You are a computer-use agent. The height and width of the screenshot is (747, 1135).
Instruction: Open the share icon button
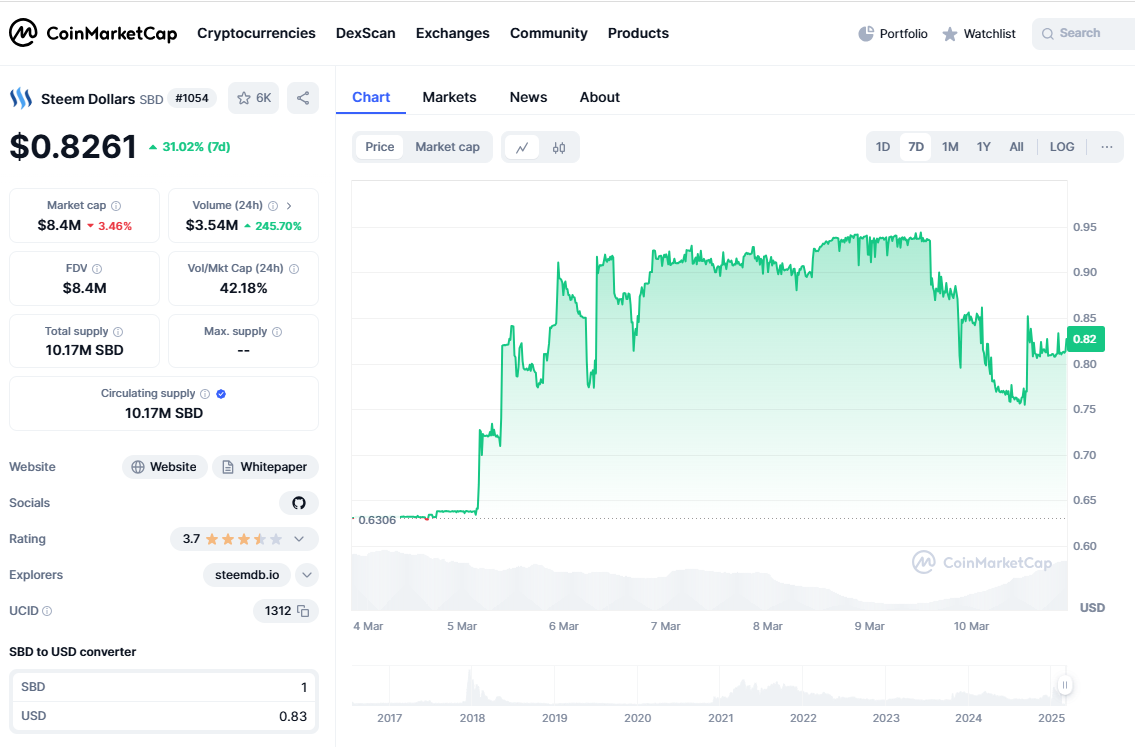(303, 98)
